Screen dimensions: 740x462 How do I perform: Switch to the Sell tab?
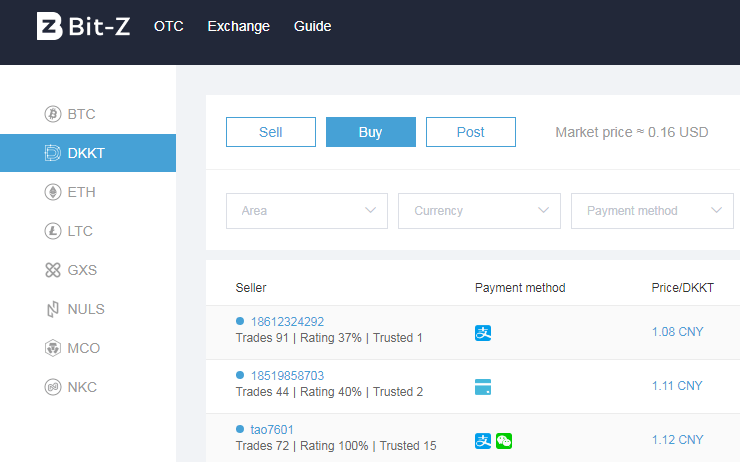click(271, 132)
